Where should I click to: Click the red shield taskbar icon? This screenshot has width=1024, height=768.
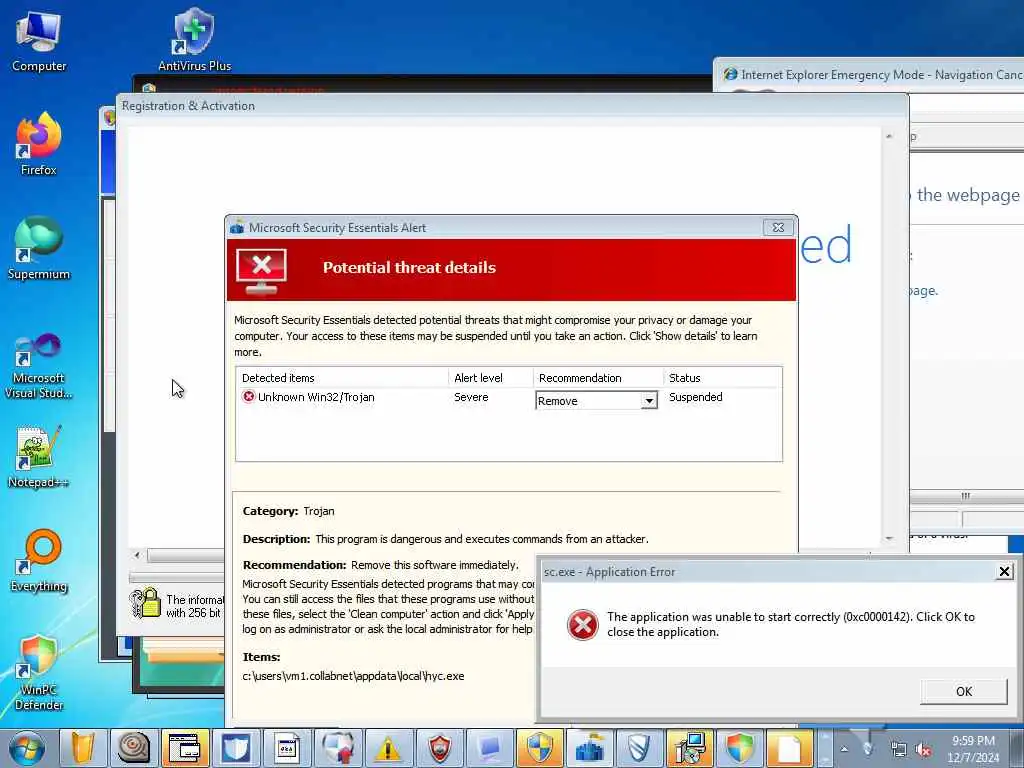tap(439, 748)
